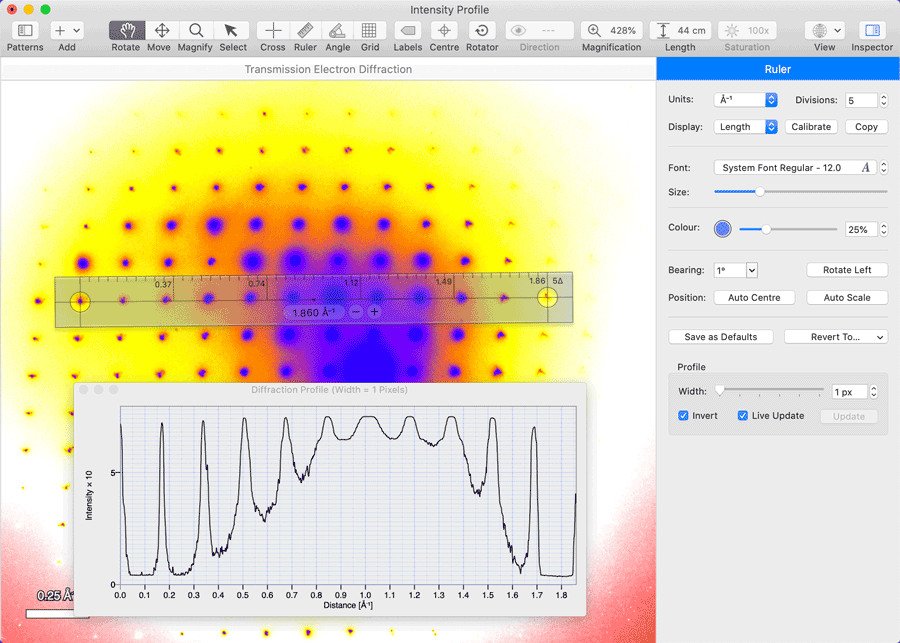
Task: Click the blue ruler colour swatch
Action: (723, 229)
